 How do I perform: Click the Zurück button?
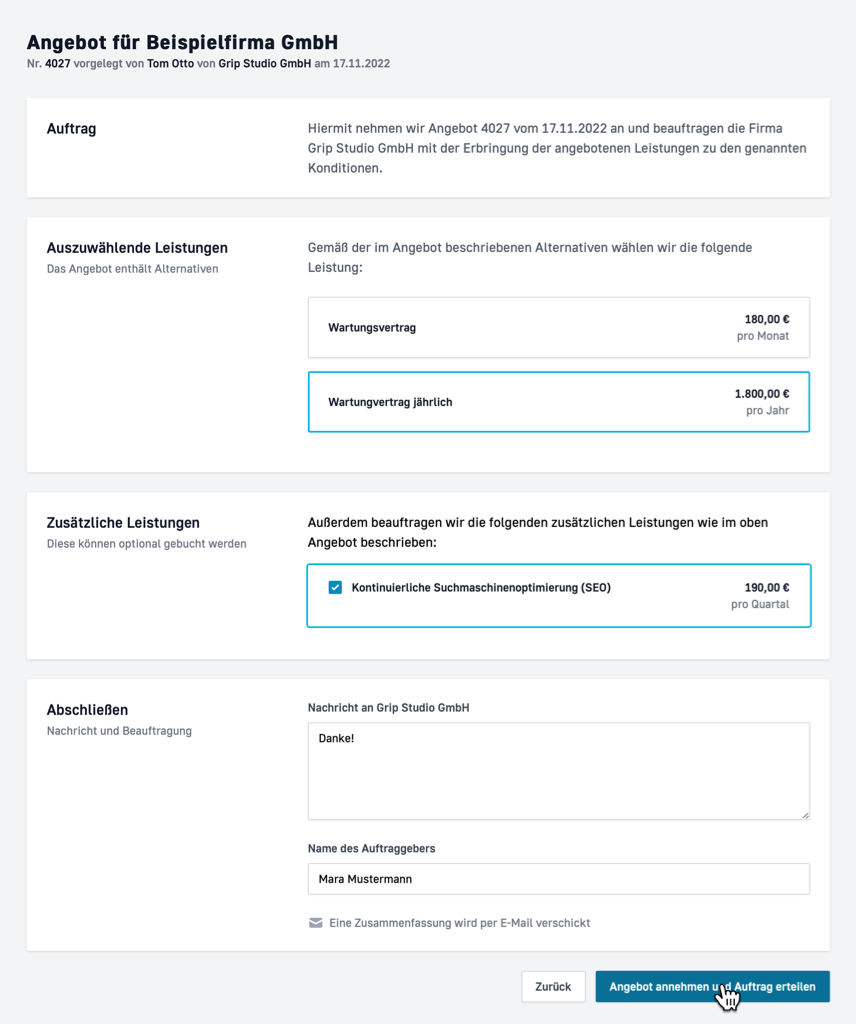click(x=553, y=986)
